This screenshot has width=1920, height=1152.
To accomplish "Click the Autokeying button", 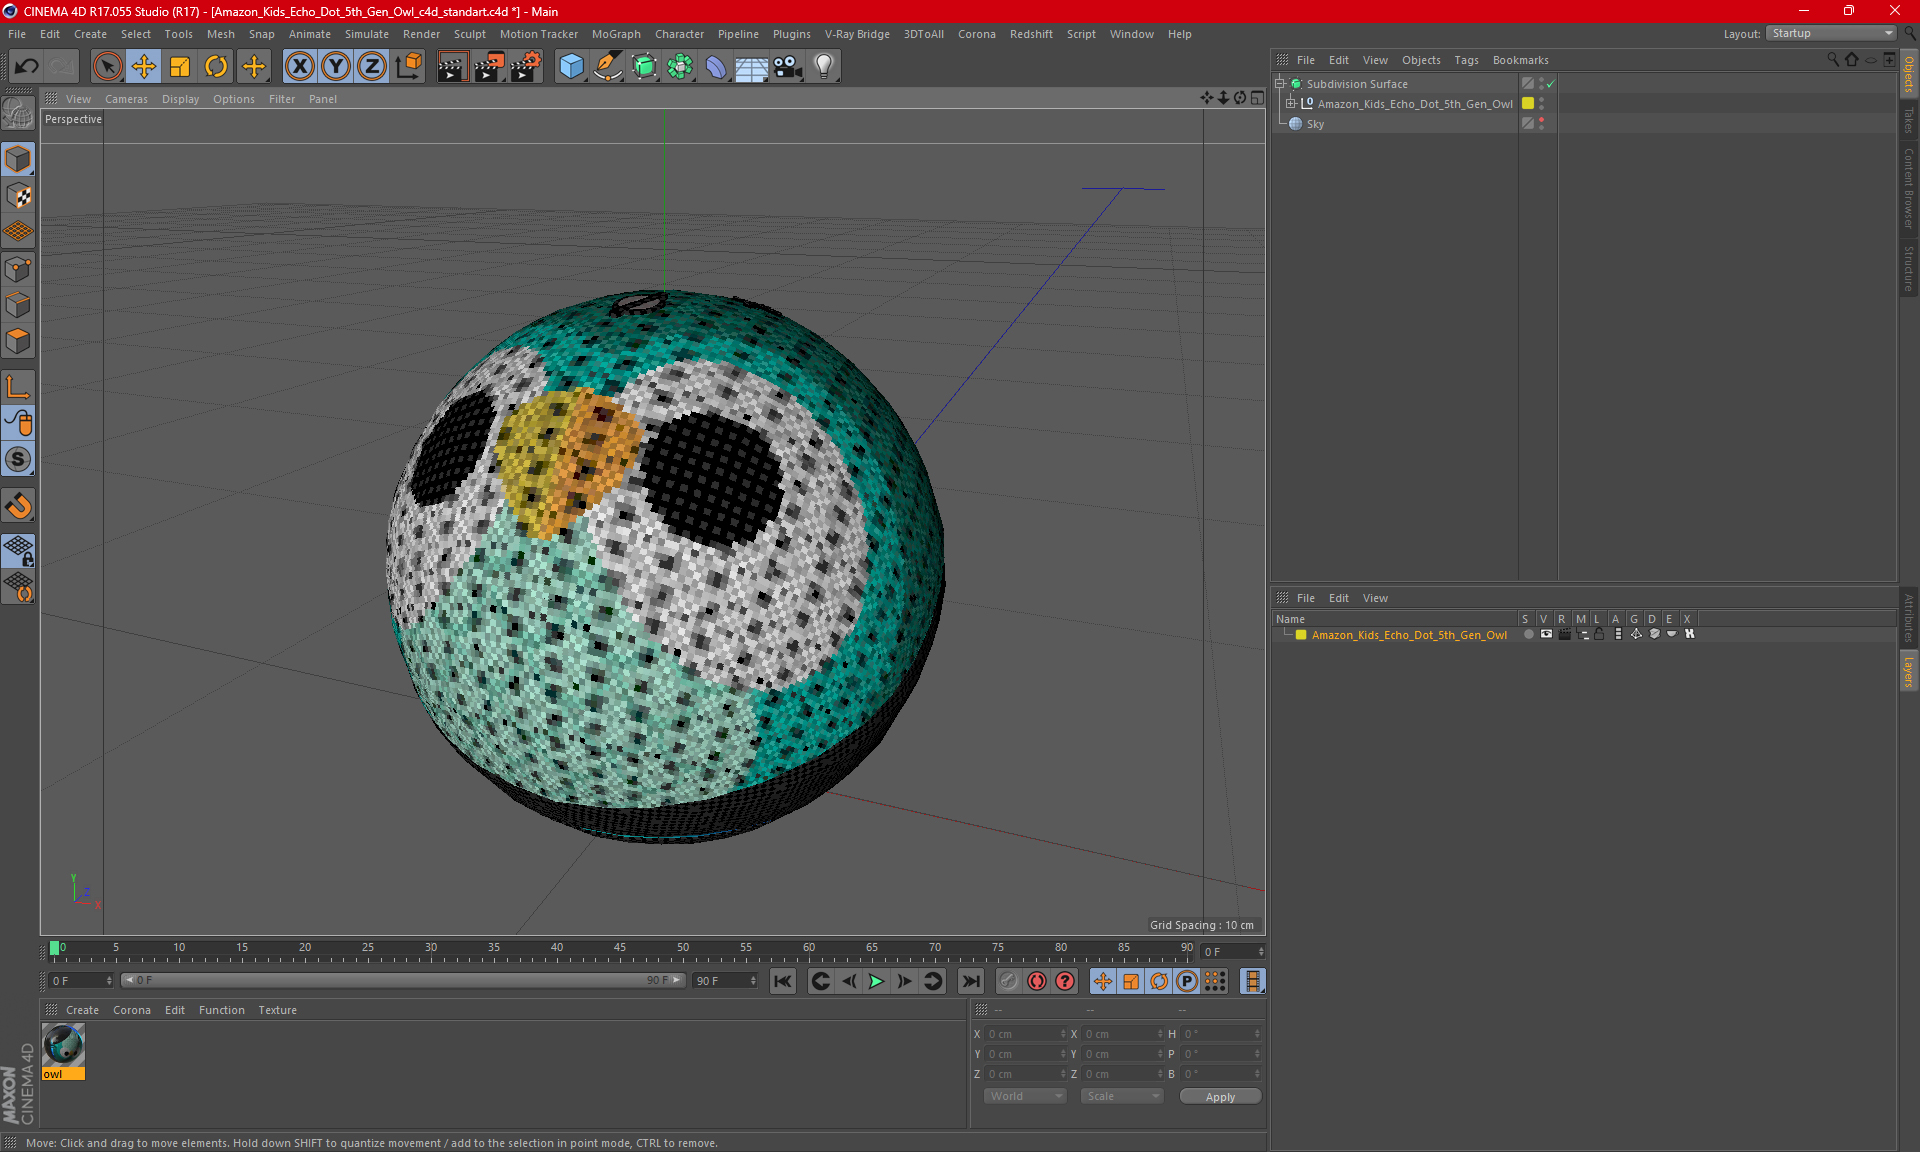I will tap(1037, 981).
